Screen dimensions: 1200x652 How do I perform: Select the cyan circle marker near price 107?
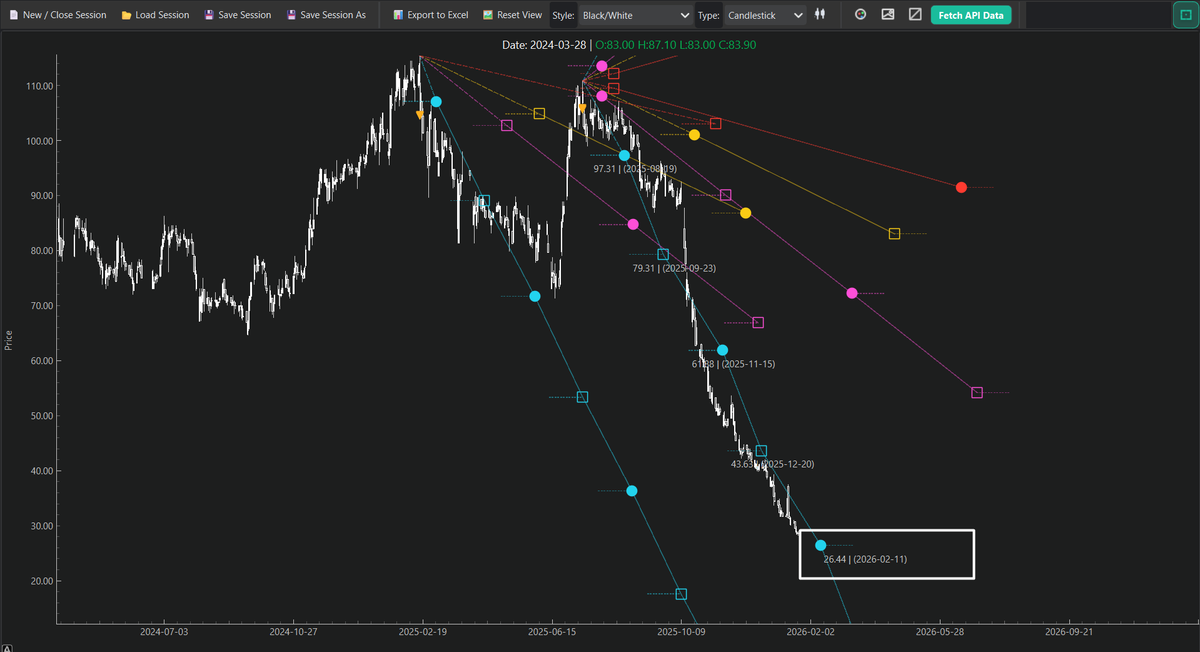point(436,102)
